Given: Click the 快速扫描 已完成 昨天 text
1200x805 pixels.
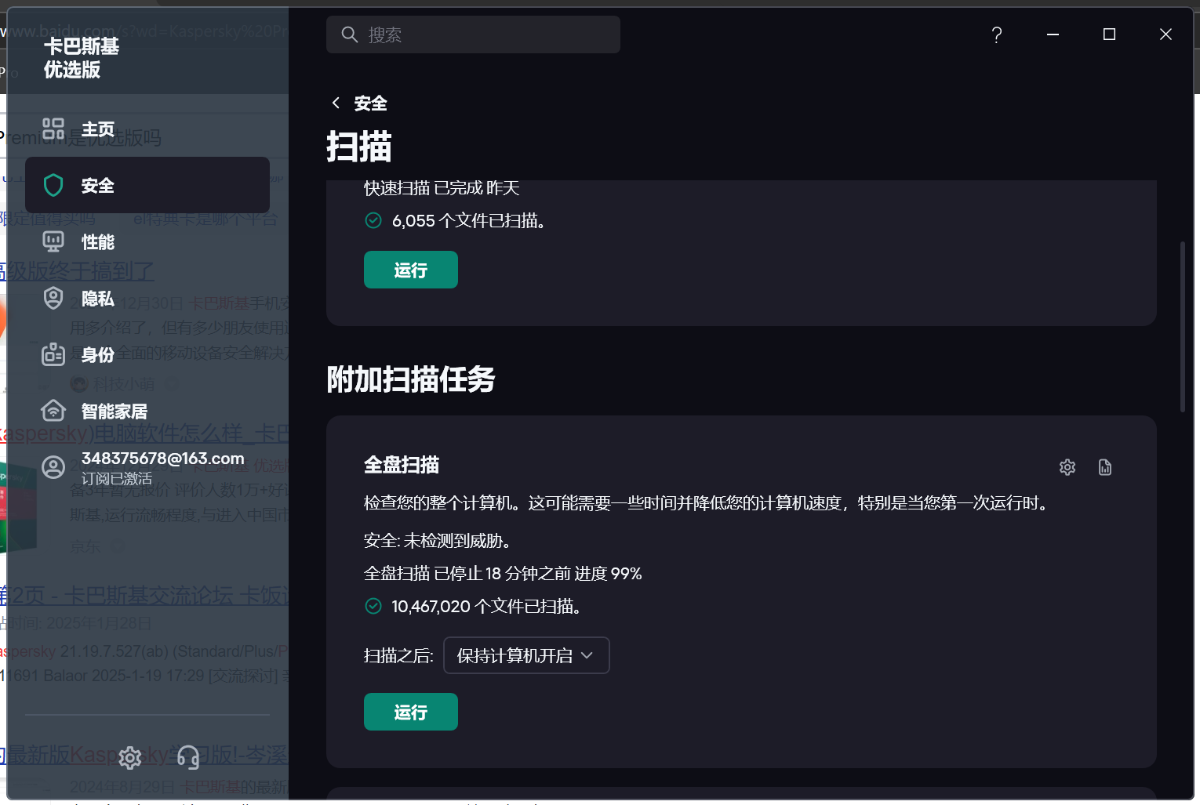Looking at the screenshot, I should pos(442,188).
